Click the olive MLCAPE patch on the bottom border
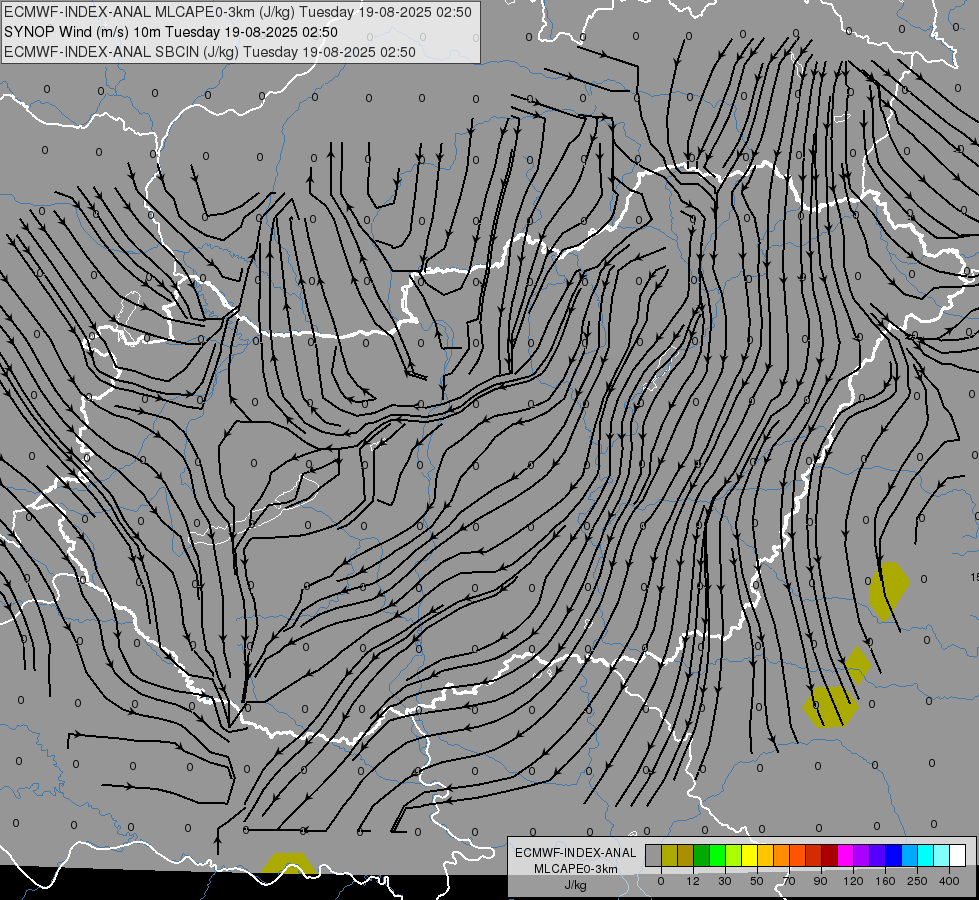This screenshot has height=900, width=979. coord(288,863)
